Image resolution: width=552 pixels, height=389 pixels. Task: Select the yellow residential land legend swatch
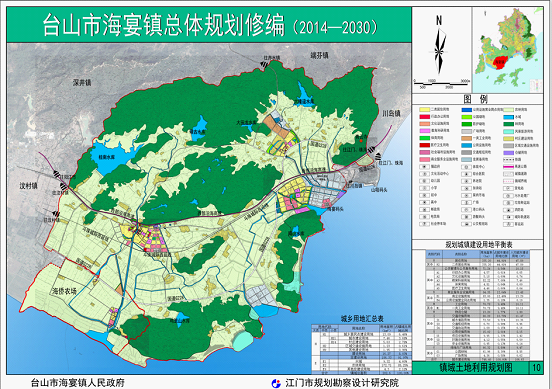point(424,109)
